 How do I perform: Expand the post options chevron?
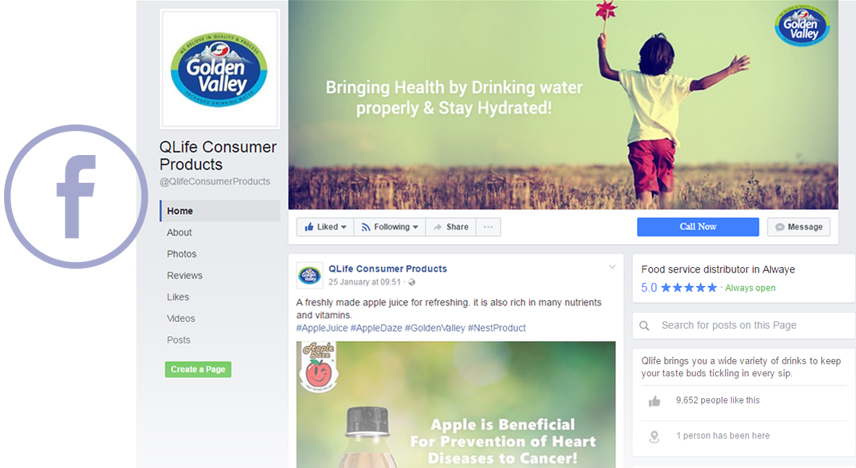pyautogui.click(x=612, y=267)
